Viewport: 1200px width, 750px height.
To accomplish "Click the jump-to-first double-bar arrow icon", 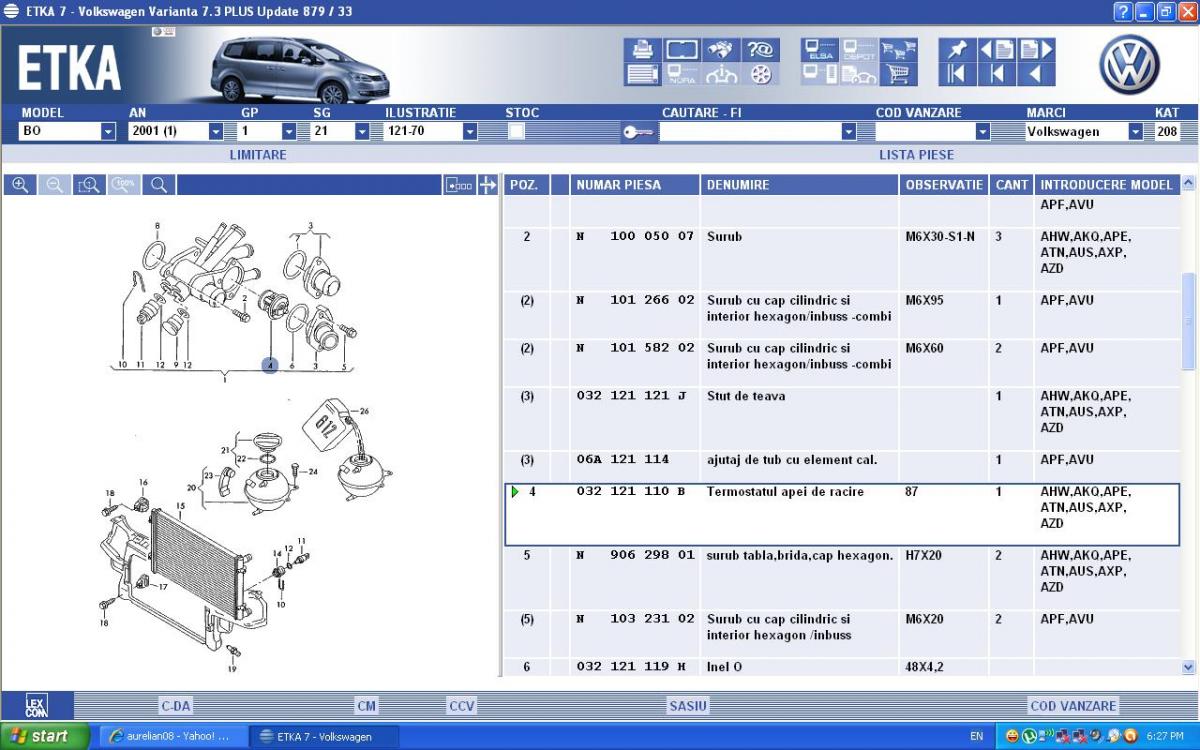I will tap(958, 74).
